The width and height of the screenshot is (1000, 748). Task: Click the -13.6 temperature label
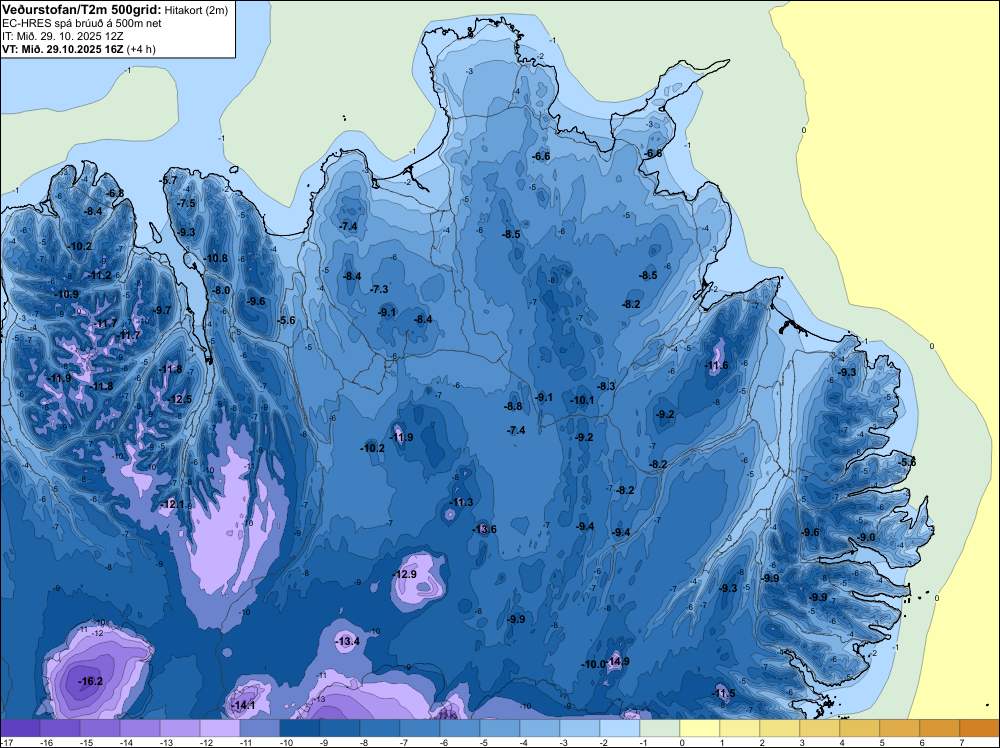tap(484, 529)
